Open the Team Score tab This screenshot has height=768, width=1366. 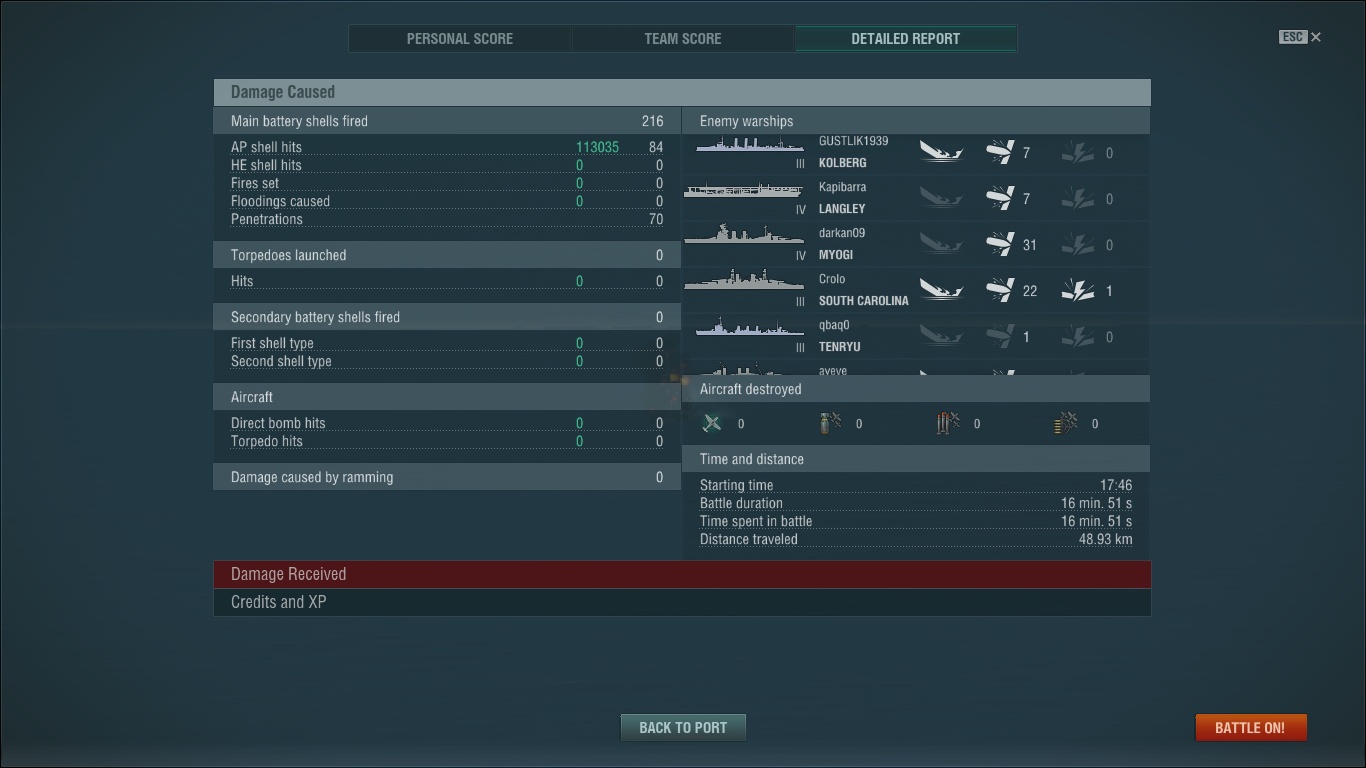coord(683,39)
